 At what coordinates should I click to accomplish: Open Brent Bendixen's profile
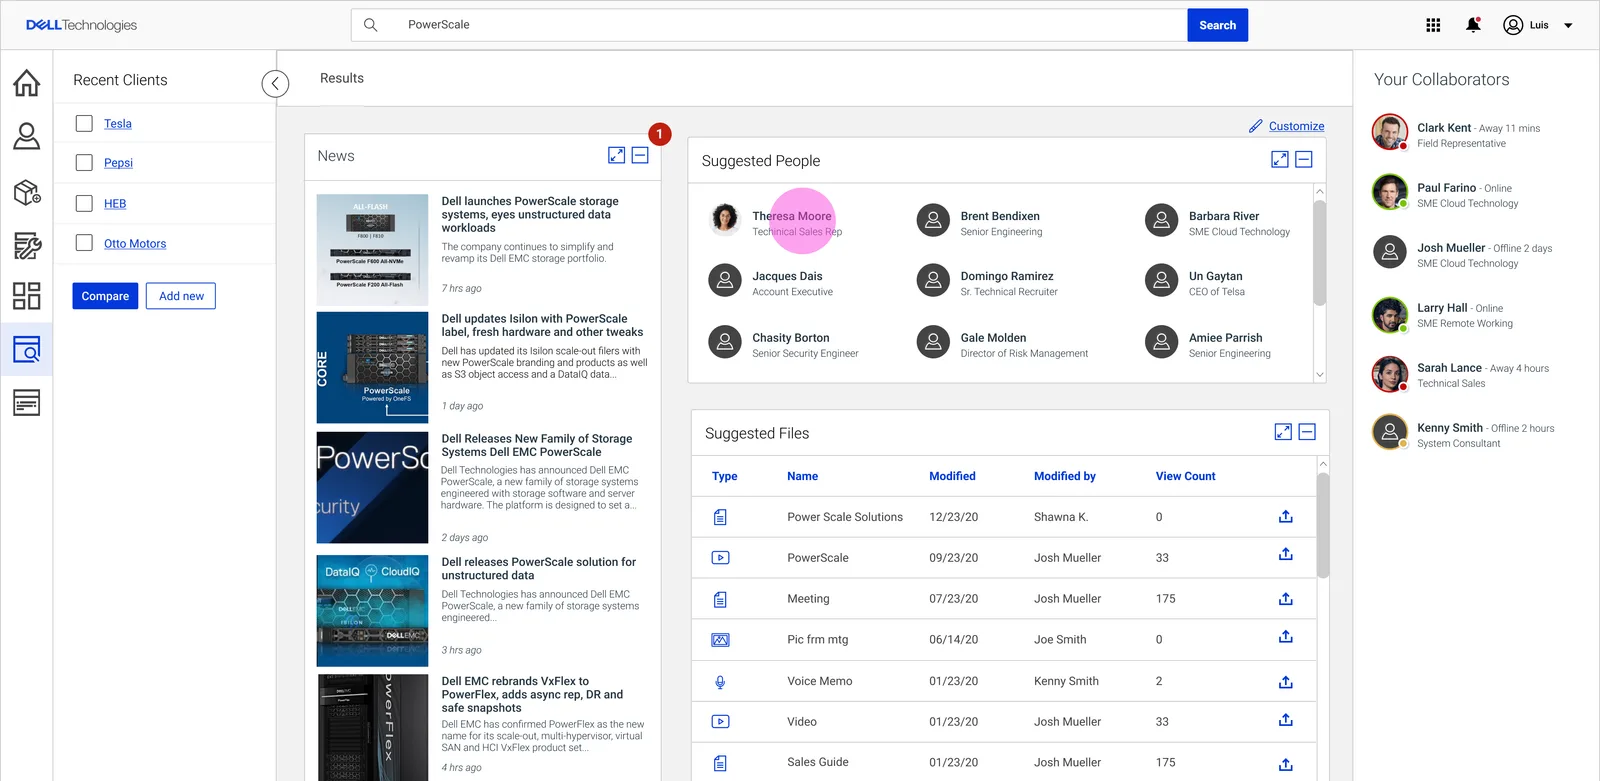[x=980, y=222]
